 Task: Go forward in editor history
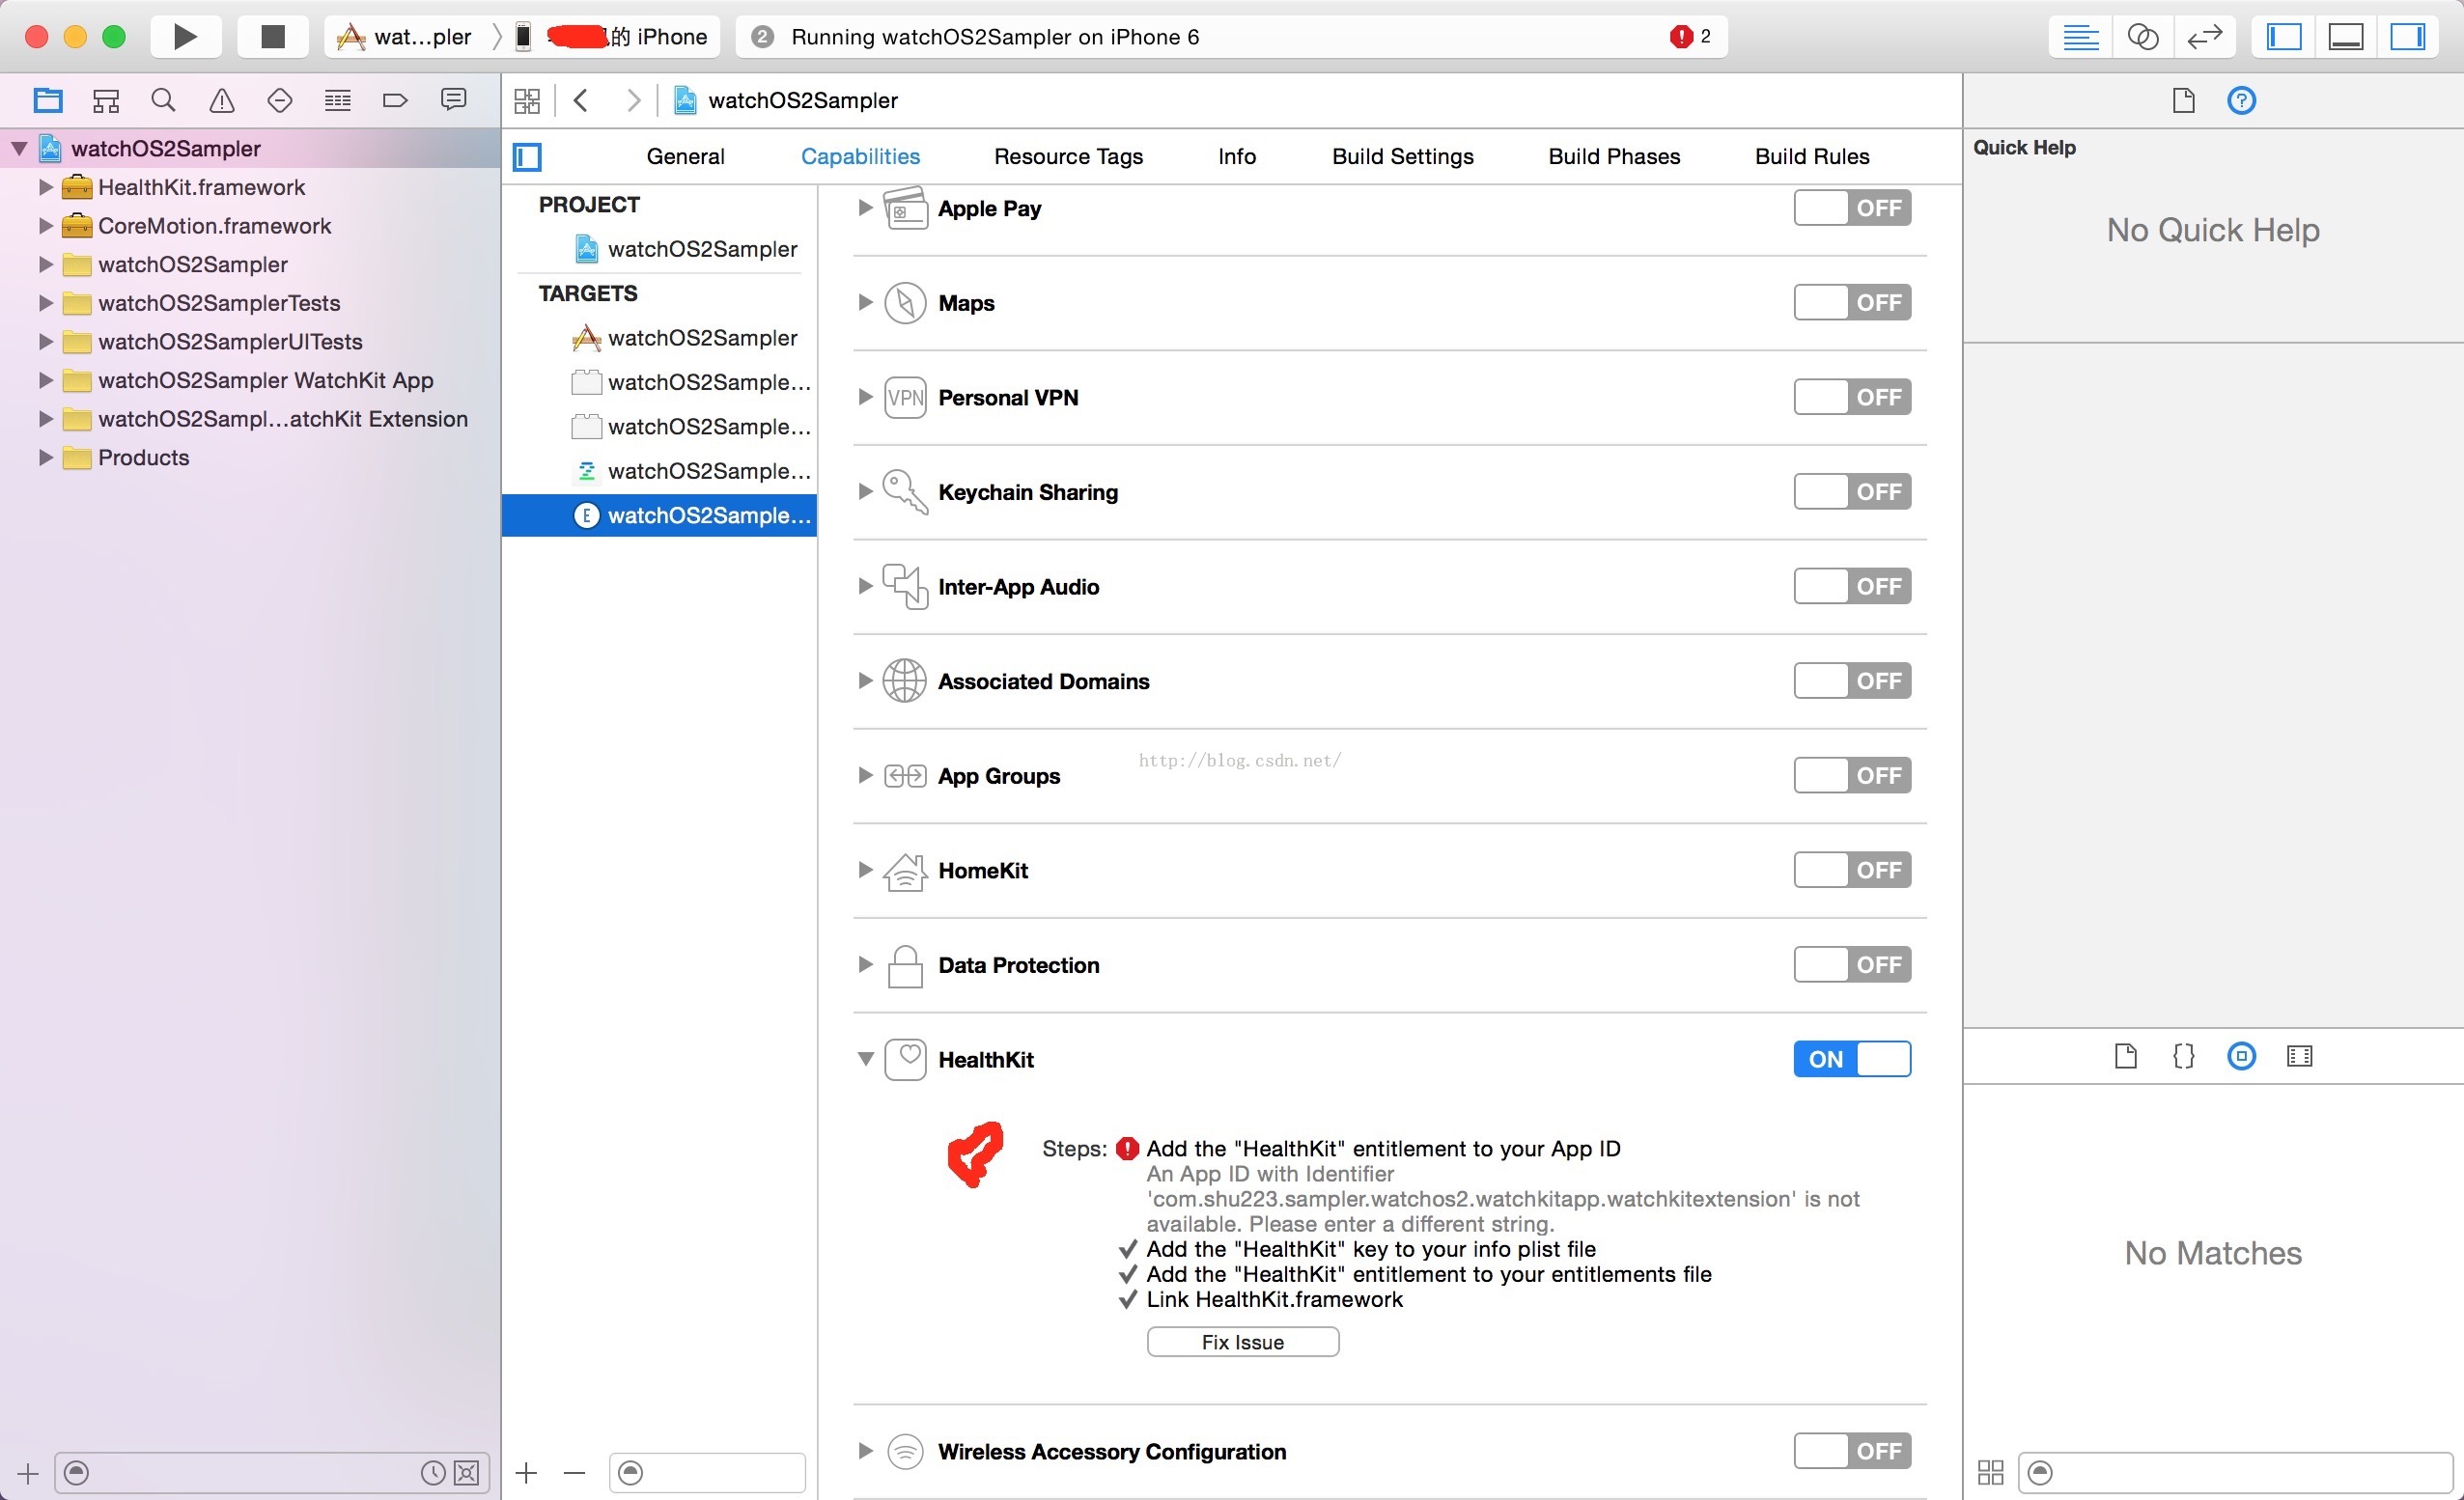(x=633, y=100)
